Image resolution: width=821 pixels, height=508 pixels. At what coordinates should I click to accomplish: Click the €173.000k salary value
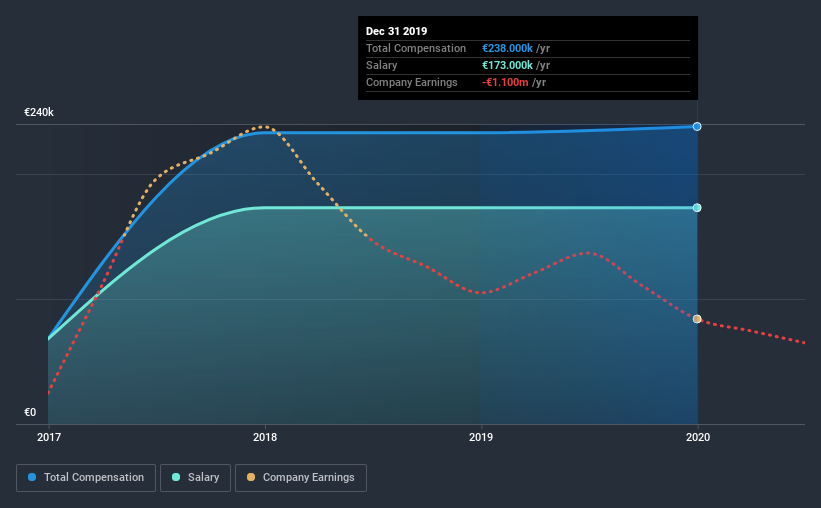point(507,65)
